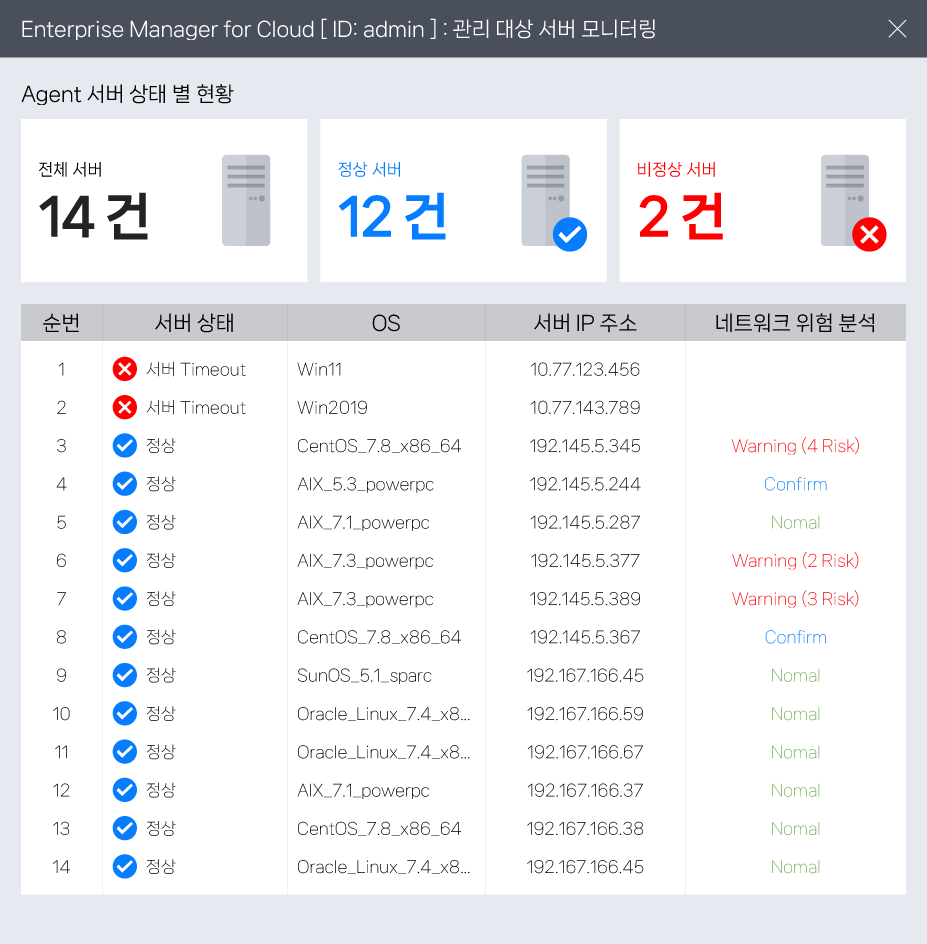
Task: Sort by 서버 상태 column header
Action: click(194, 323)
